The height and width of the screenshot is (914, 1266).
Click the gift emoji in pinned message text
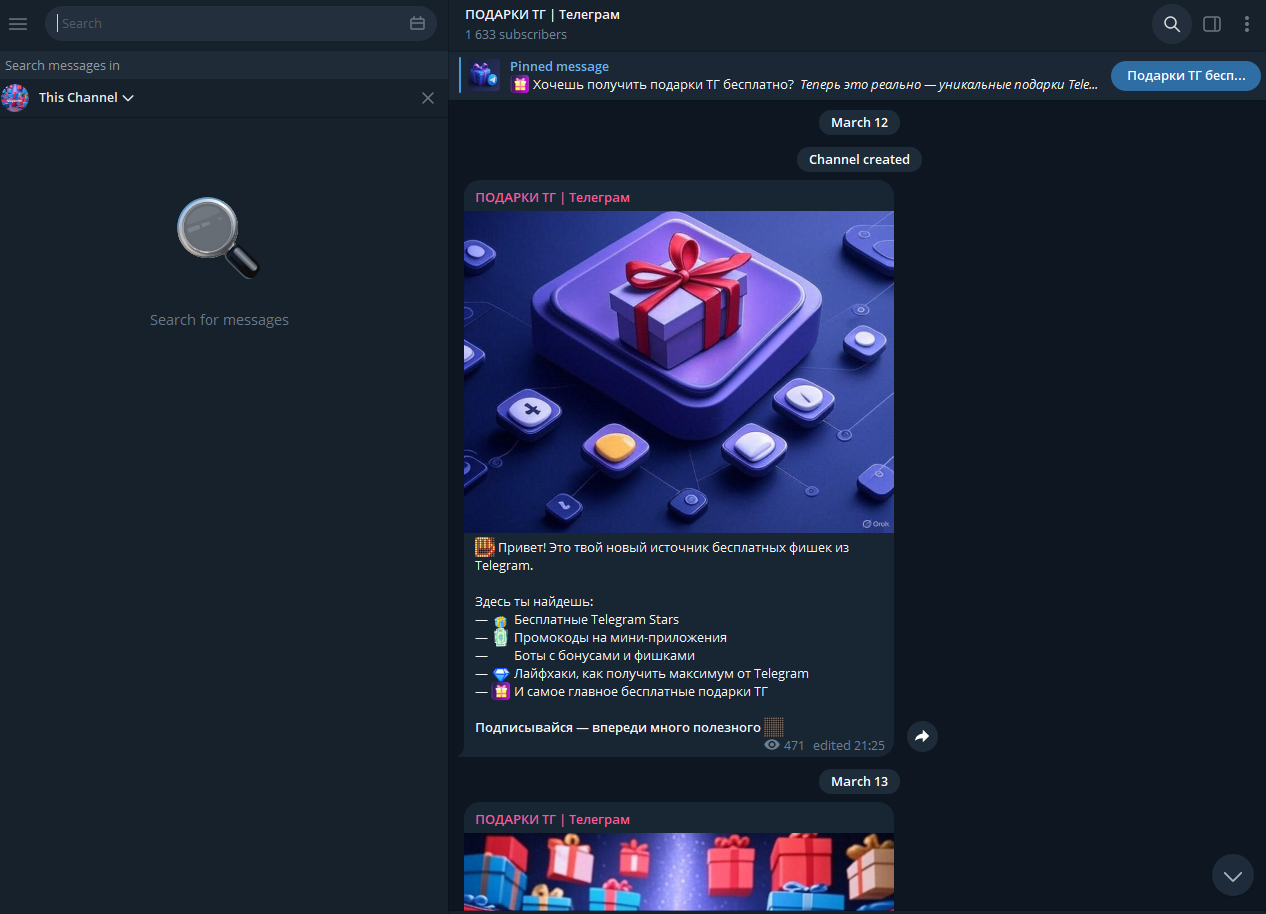pyautogui.click(x=520, y=85)
